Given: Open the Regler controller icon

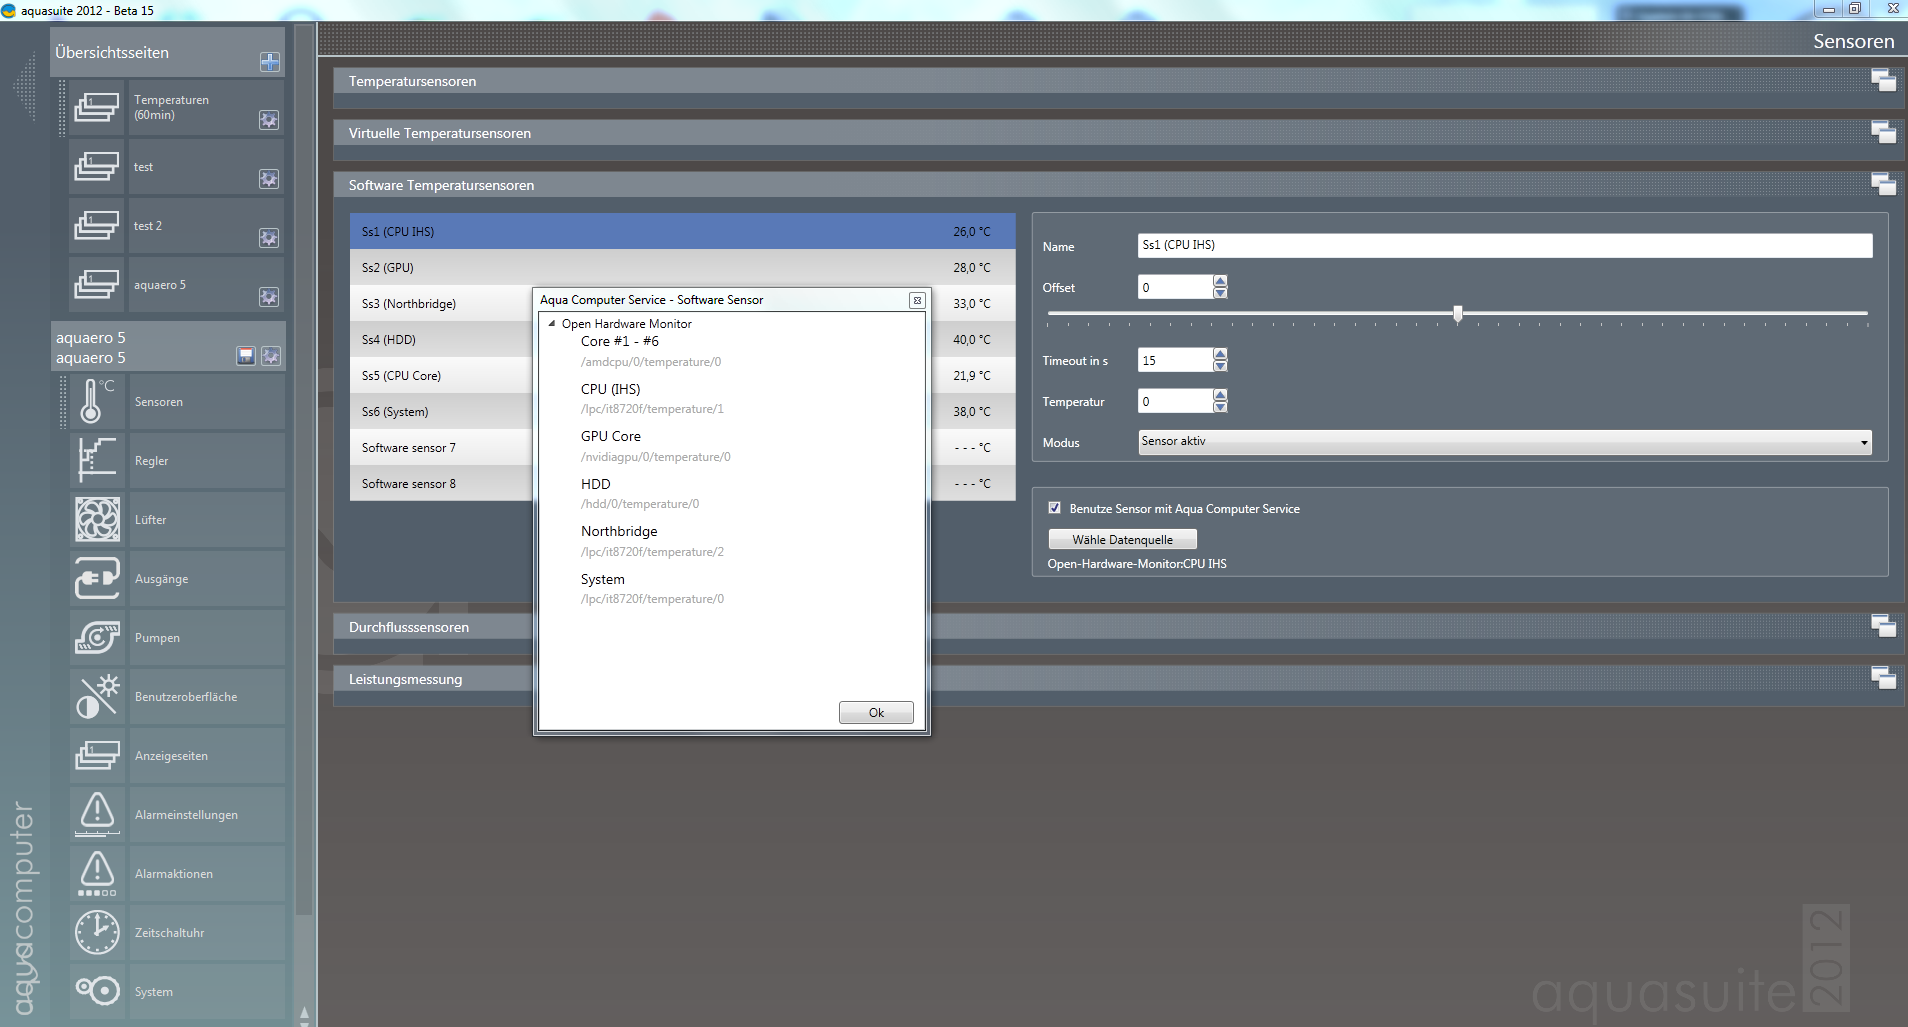Looking at the screenshot, I should (x=96, y=461).
